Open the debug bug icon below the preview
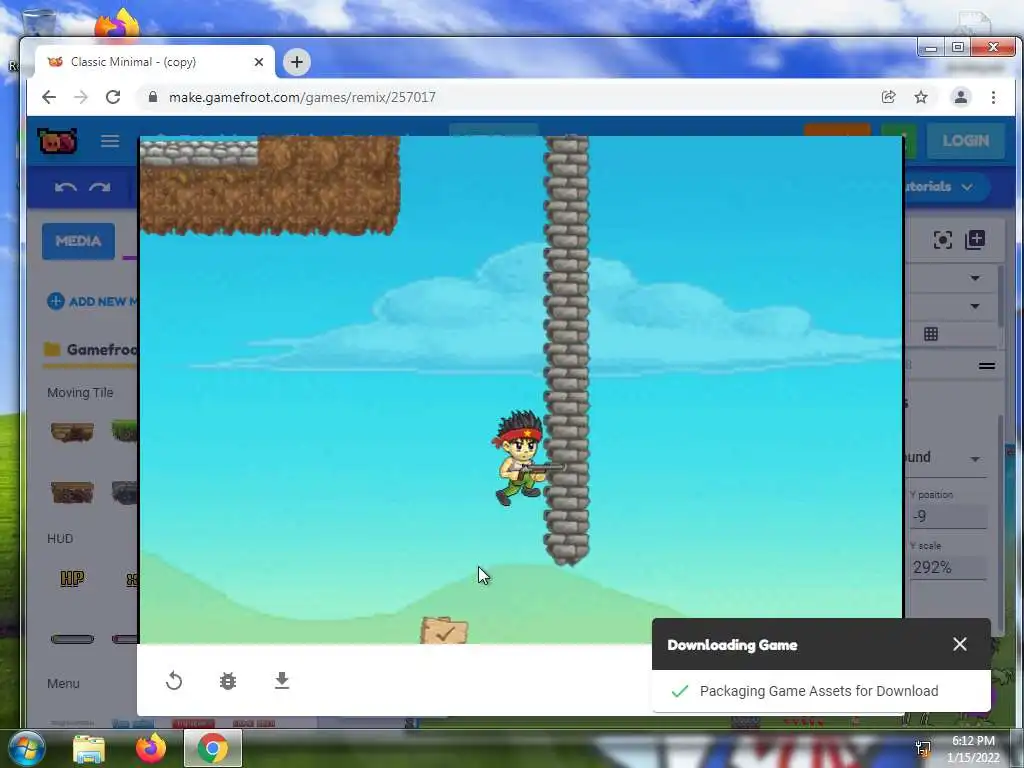 [x=228, y=681]
